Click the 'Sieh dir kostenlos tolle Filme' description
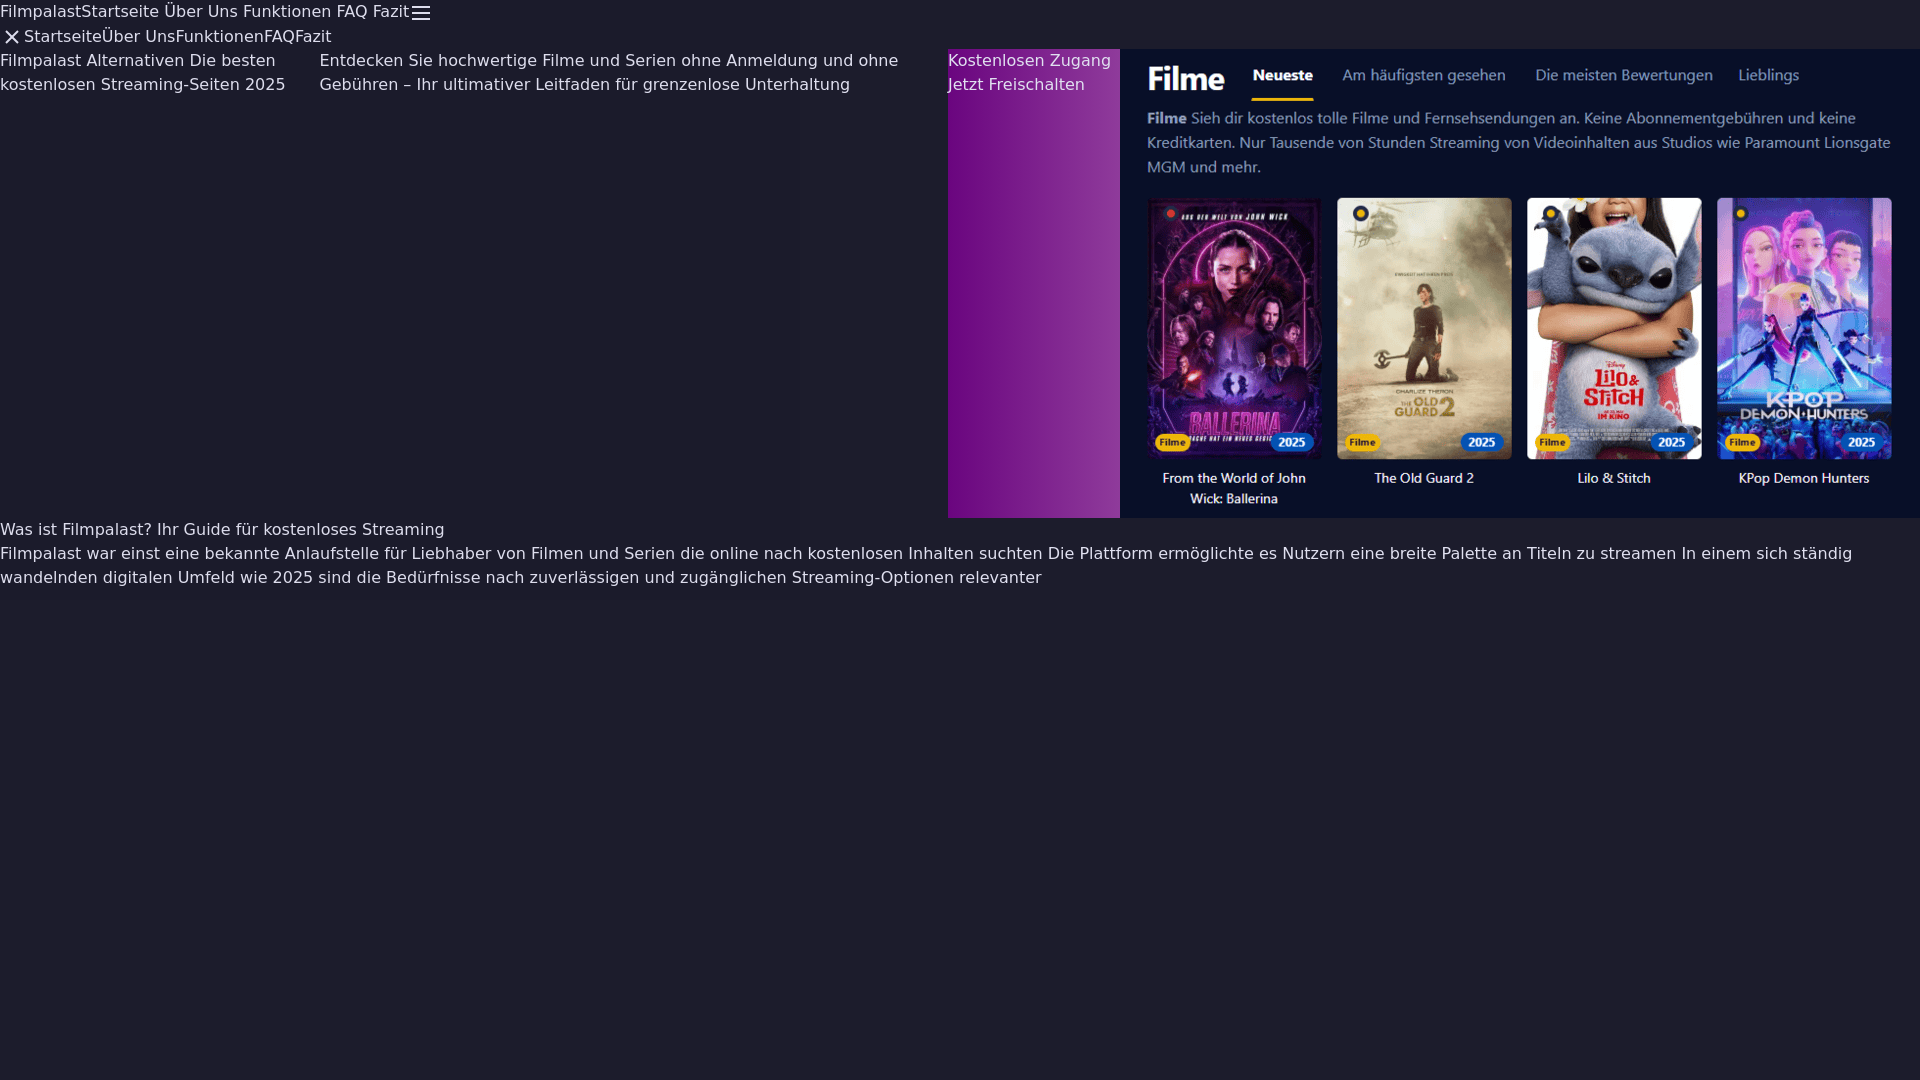Image resolution: width=1920 pixels, height=1080 pixels. [x=1519, y=143]
